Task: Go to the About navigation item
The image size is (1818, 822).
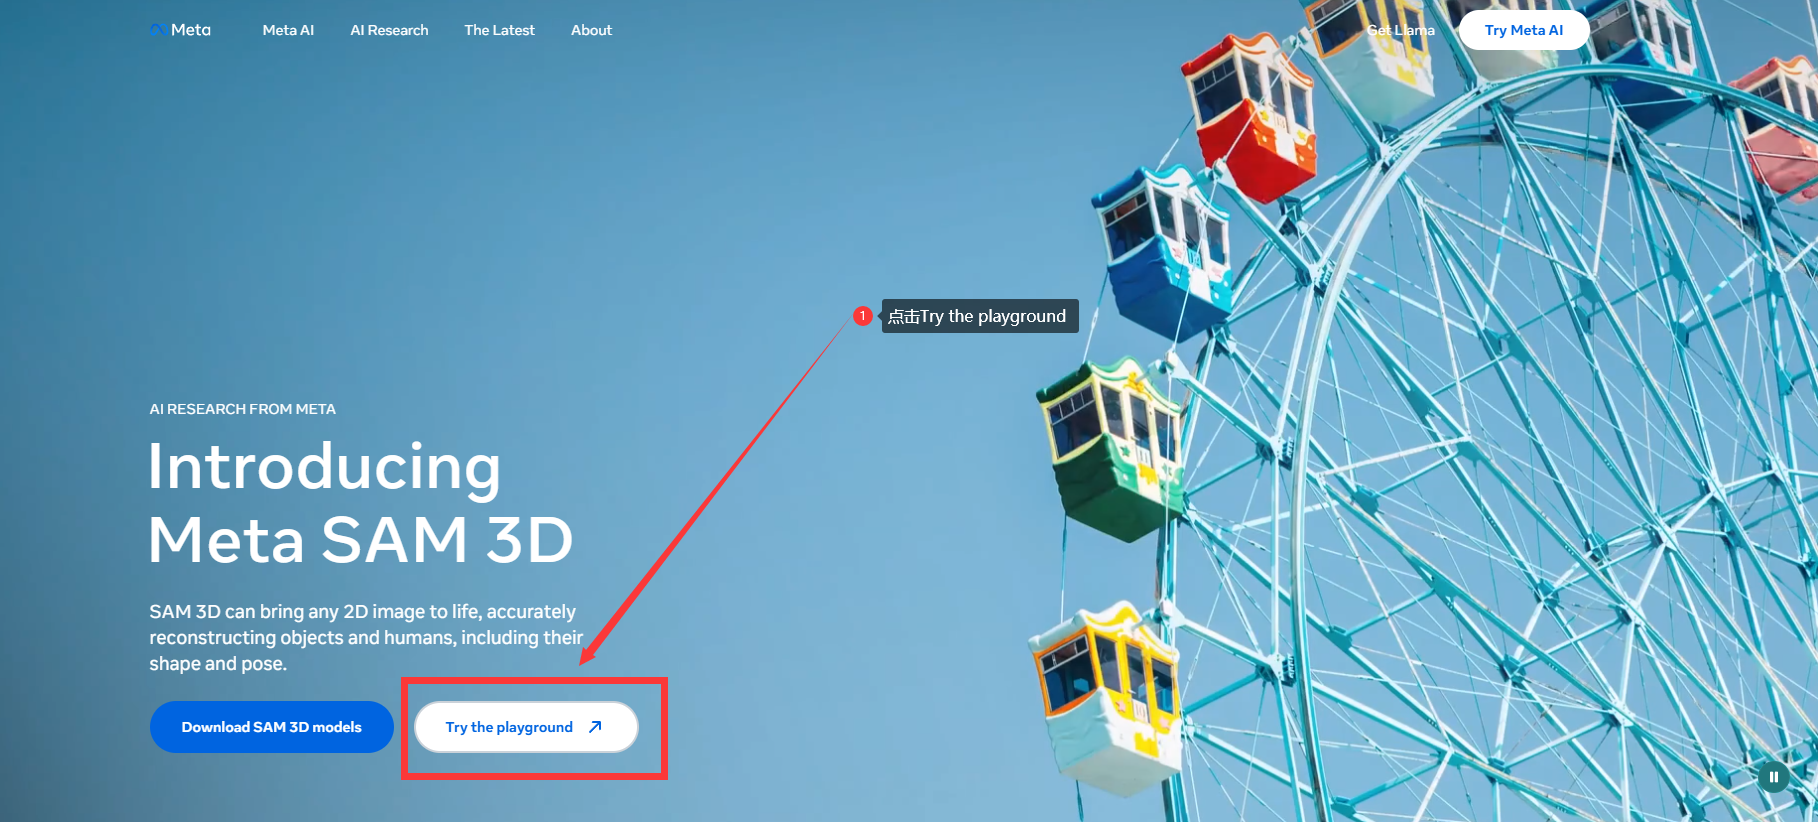Action: tap(591, 30)
